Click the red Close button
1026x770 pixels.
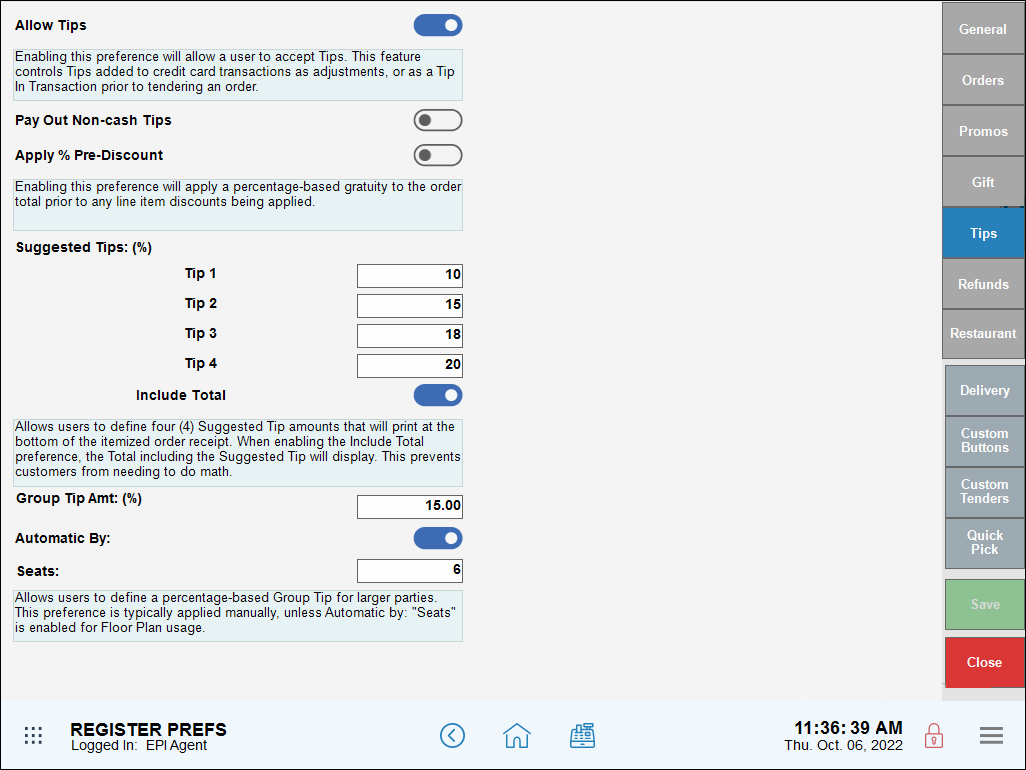tap(985, 662)
